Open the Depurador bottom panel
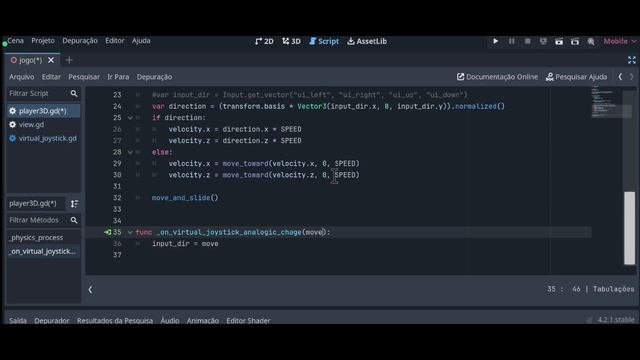Image resolution: width=640 pixels, height=360 pixels. [52, 320]
